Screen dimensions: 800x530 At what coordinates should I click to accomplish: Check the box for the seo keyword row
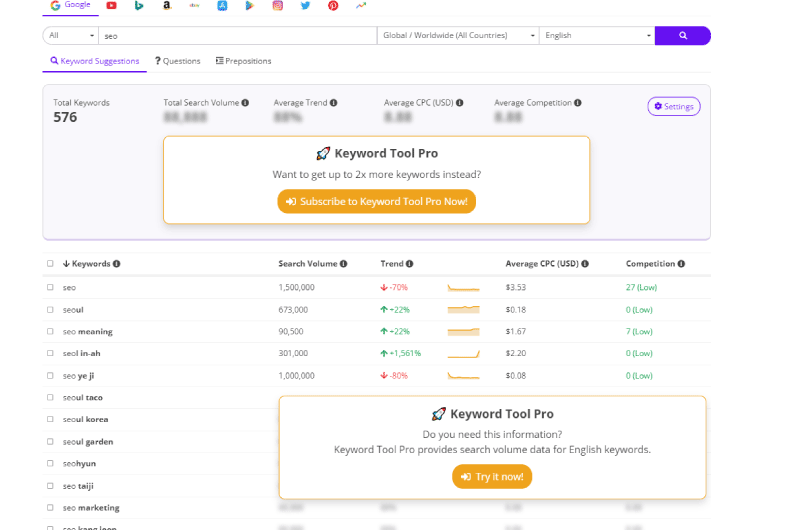click(x=50, y=287)
